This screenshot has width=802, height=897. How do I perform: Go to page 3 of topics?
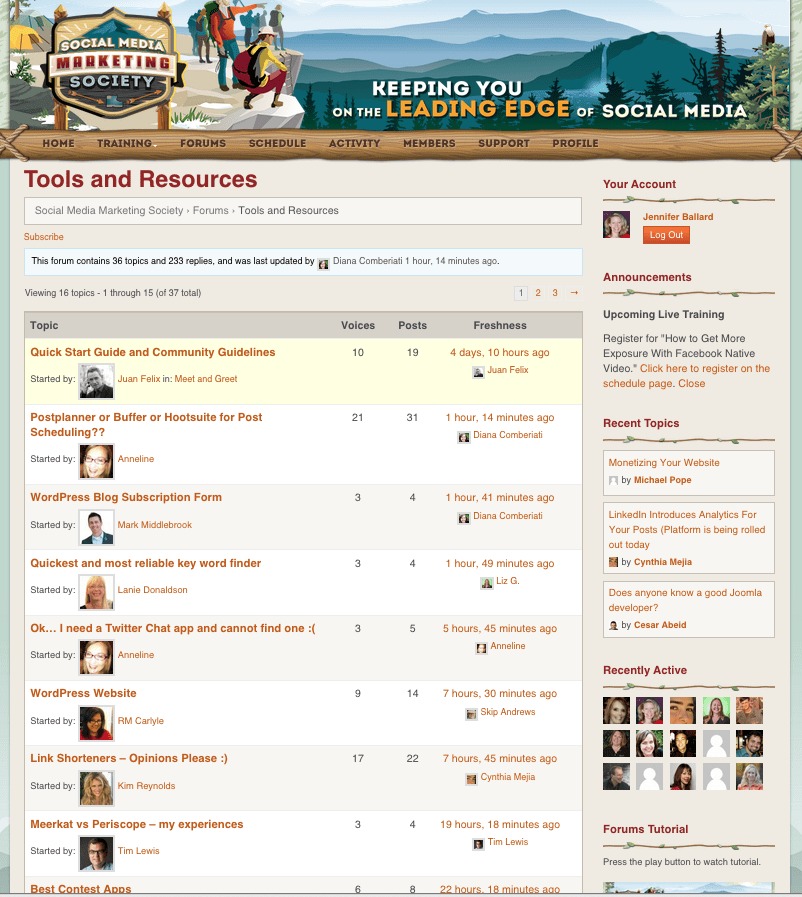(x=555, y=293)
